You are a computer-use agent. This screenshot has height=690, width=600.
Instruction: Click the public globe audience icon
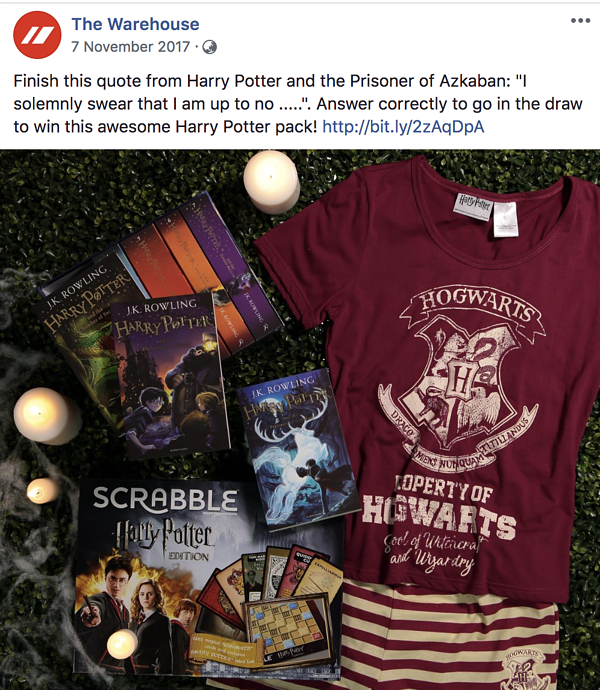coord(209,47)
